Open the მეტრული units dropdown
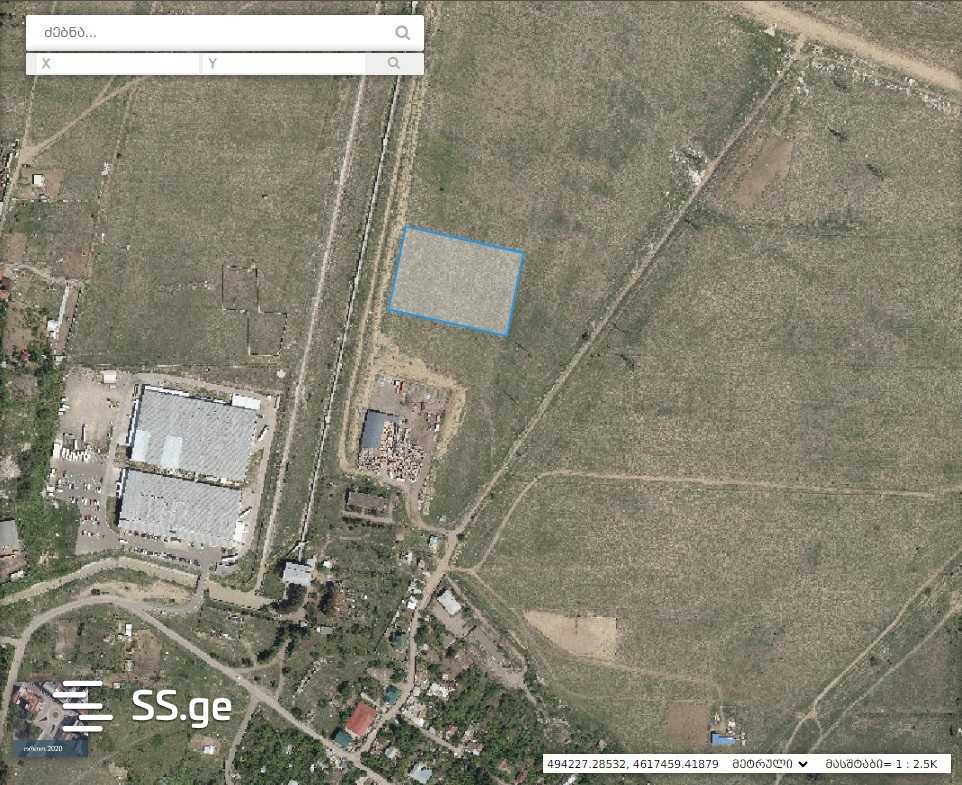Viewport: 962px width, 785px height. (x=771, y=764)
